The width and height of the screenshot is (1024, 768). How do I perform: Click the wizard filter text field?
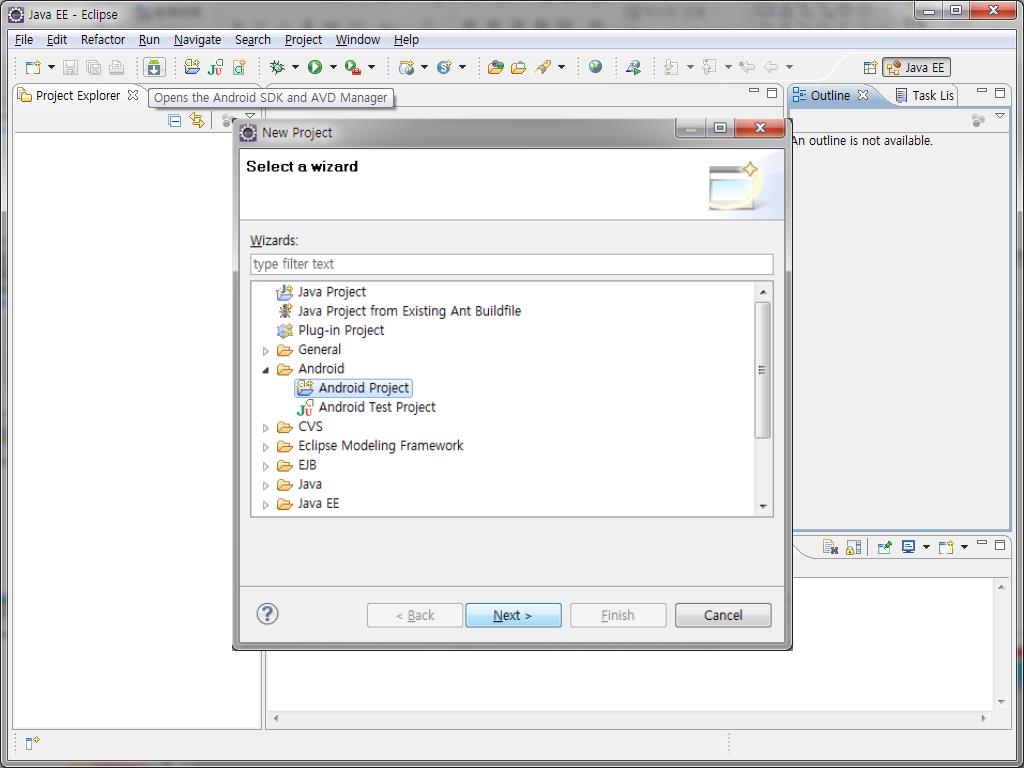tap(511, 264)
